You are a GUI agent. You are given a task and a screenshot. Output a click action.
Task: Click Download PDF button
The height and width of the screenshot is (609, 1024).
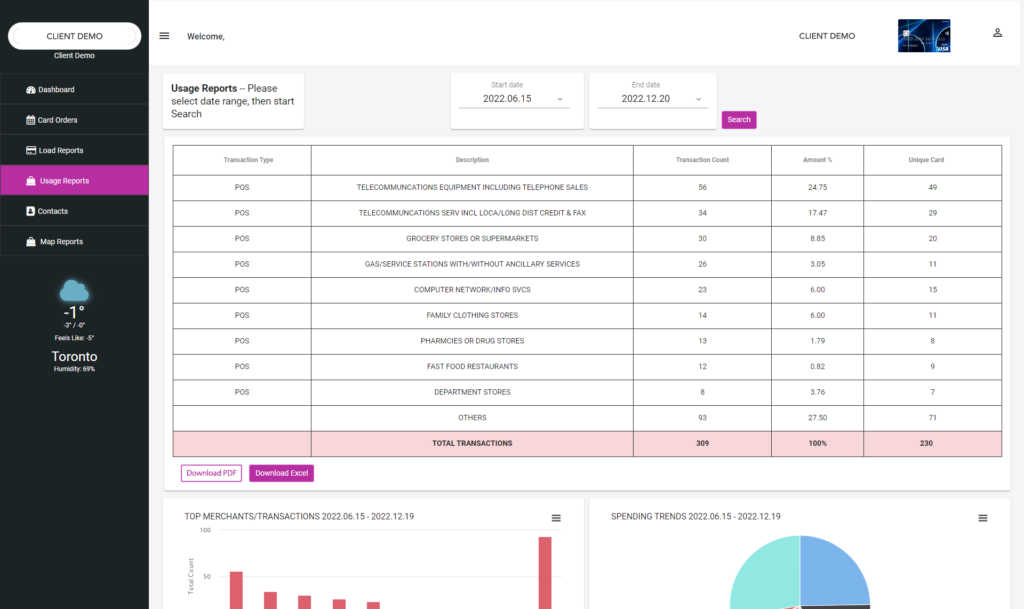click(x=211, y=473)
